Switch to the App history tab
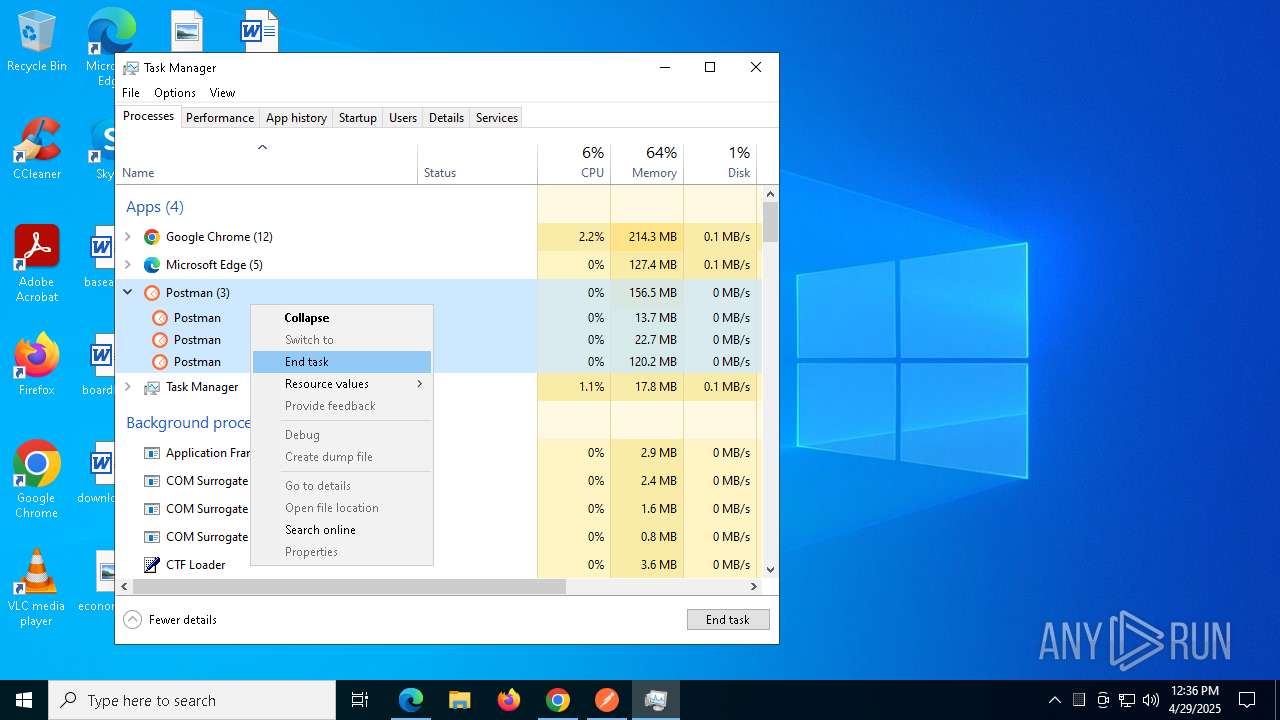Viewport: 1280px width, 720px height. [x=296, y=118]
